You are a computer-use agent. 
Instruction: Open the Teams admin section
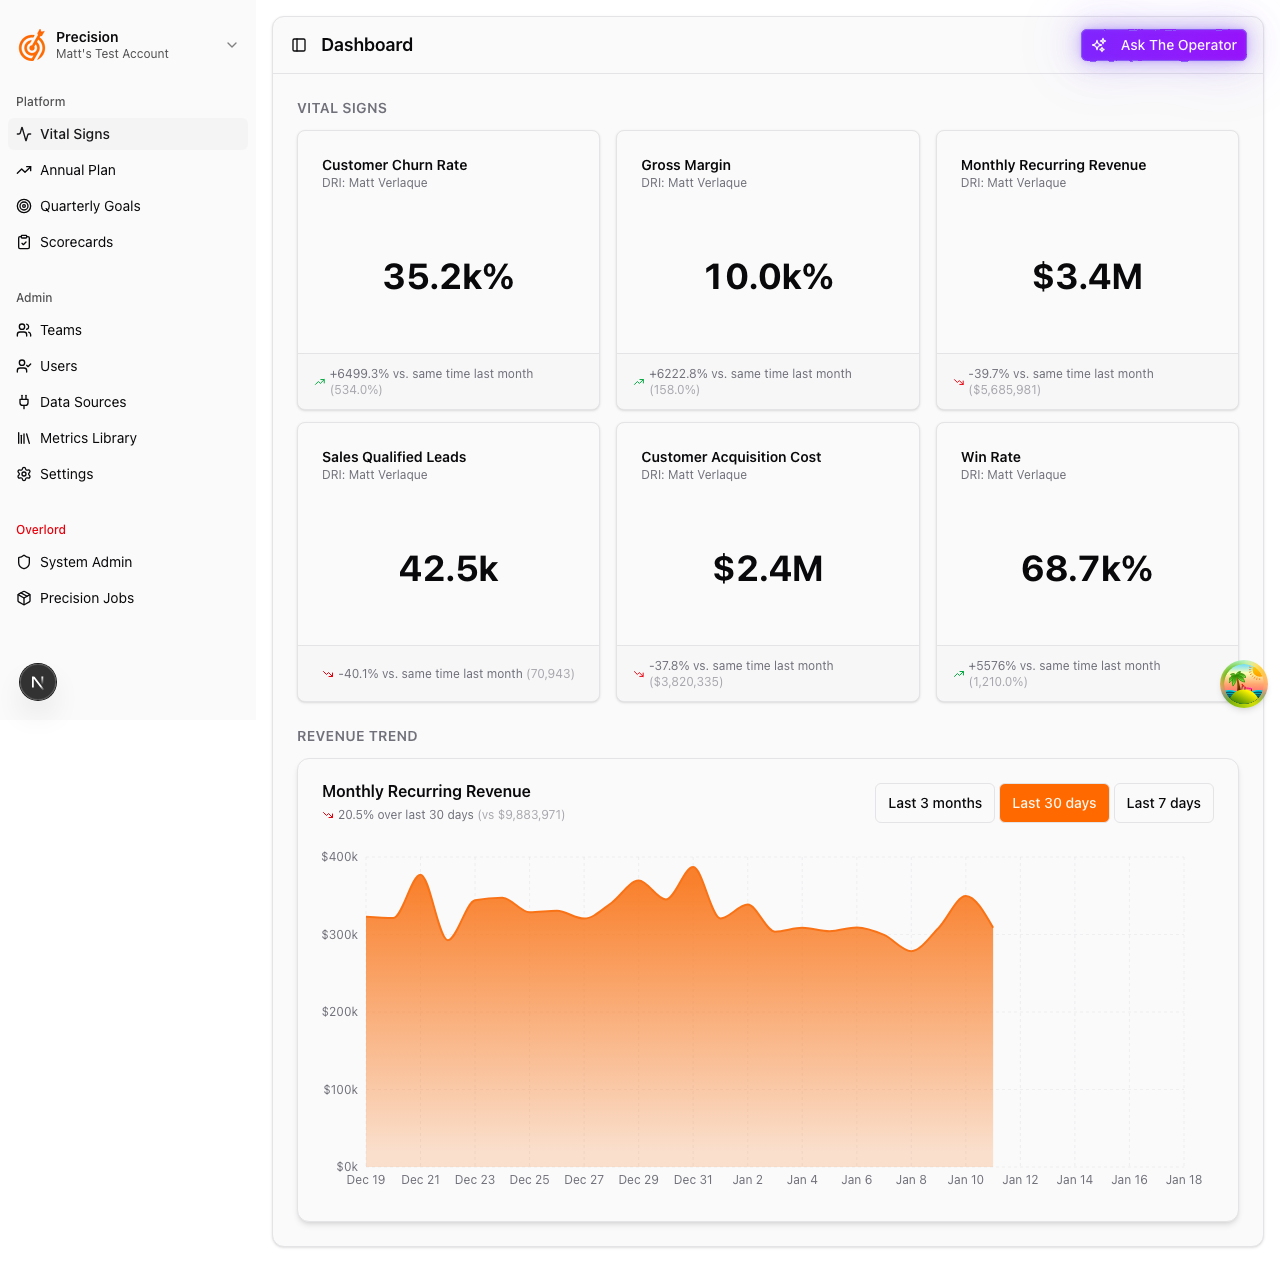click(61, 330)
